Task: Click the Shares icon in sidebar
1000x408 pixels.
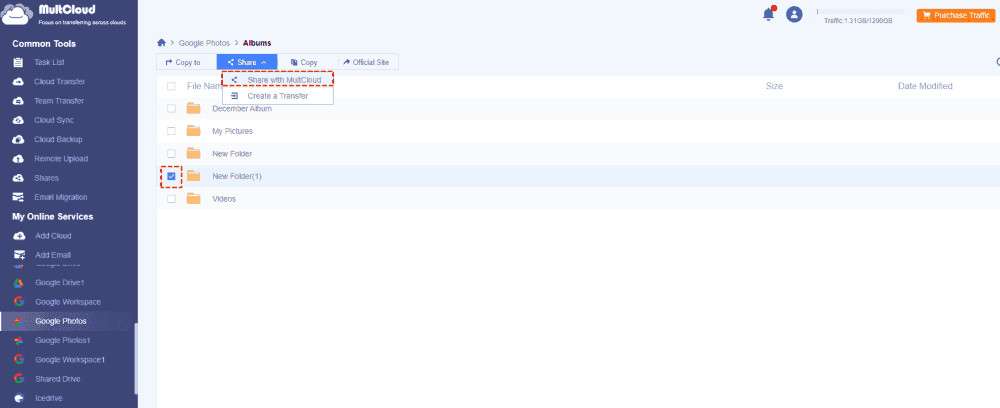Action: [x=18, y=178]
